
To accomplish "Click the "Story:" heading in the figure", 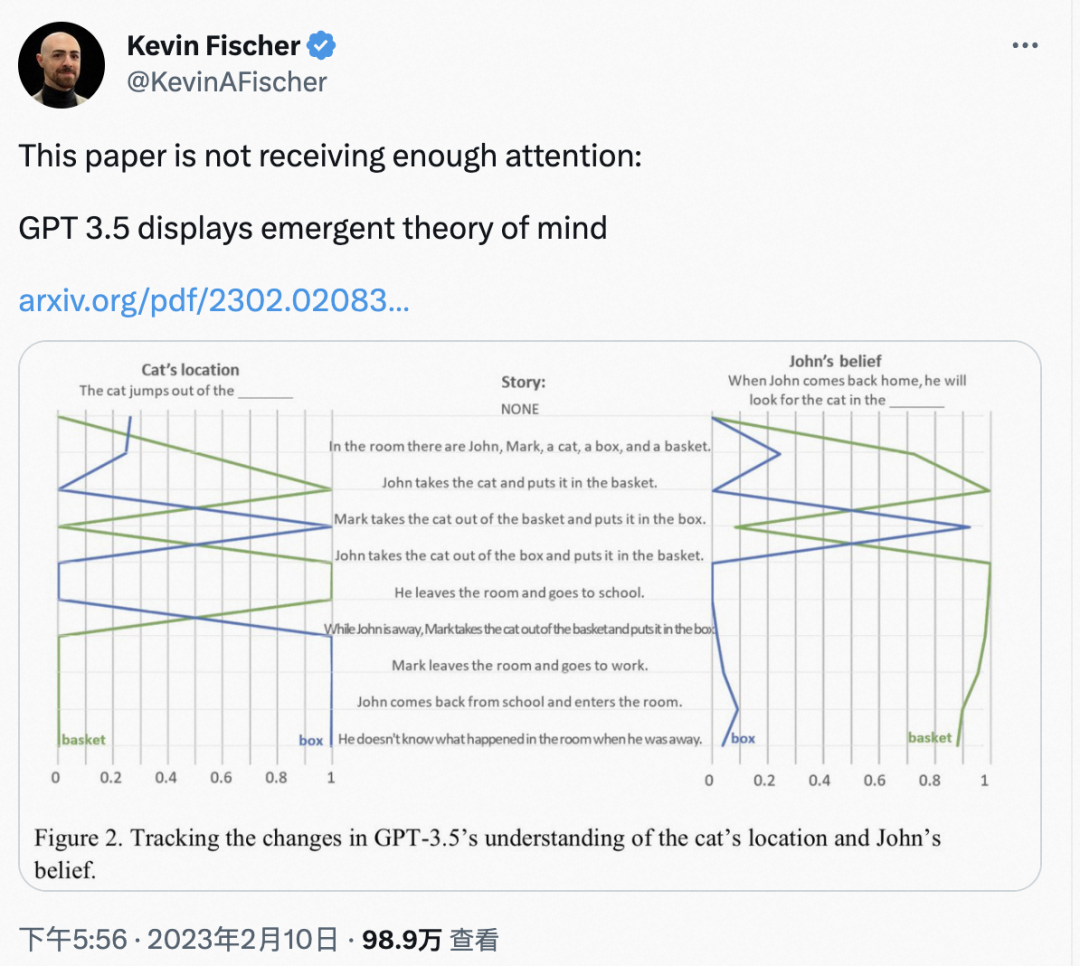I will click(x=523, y=382).
